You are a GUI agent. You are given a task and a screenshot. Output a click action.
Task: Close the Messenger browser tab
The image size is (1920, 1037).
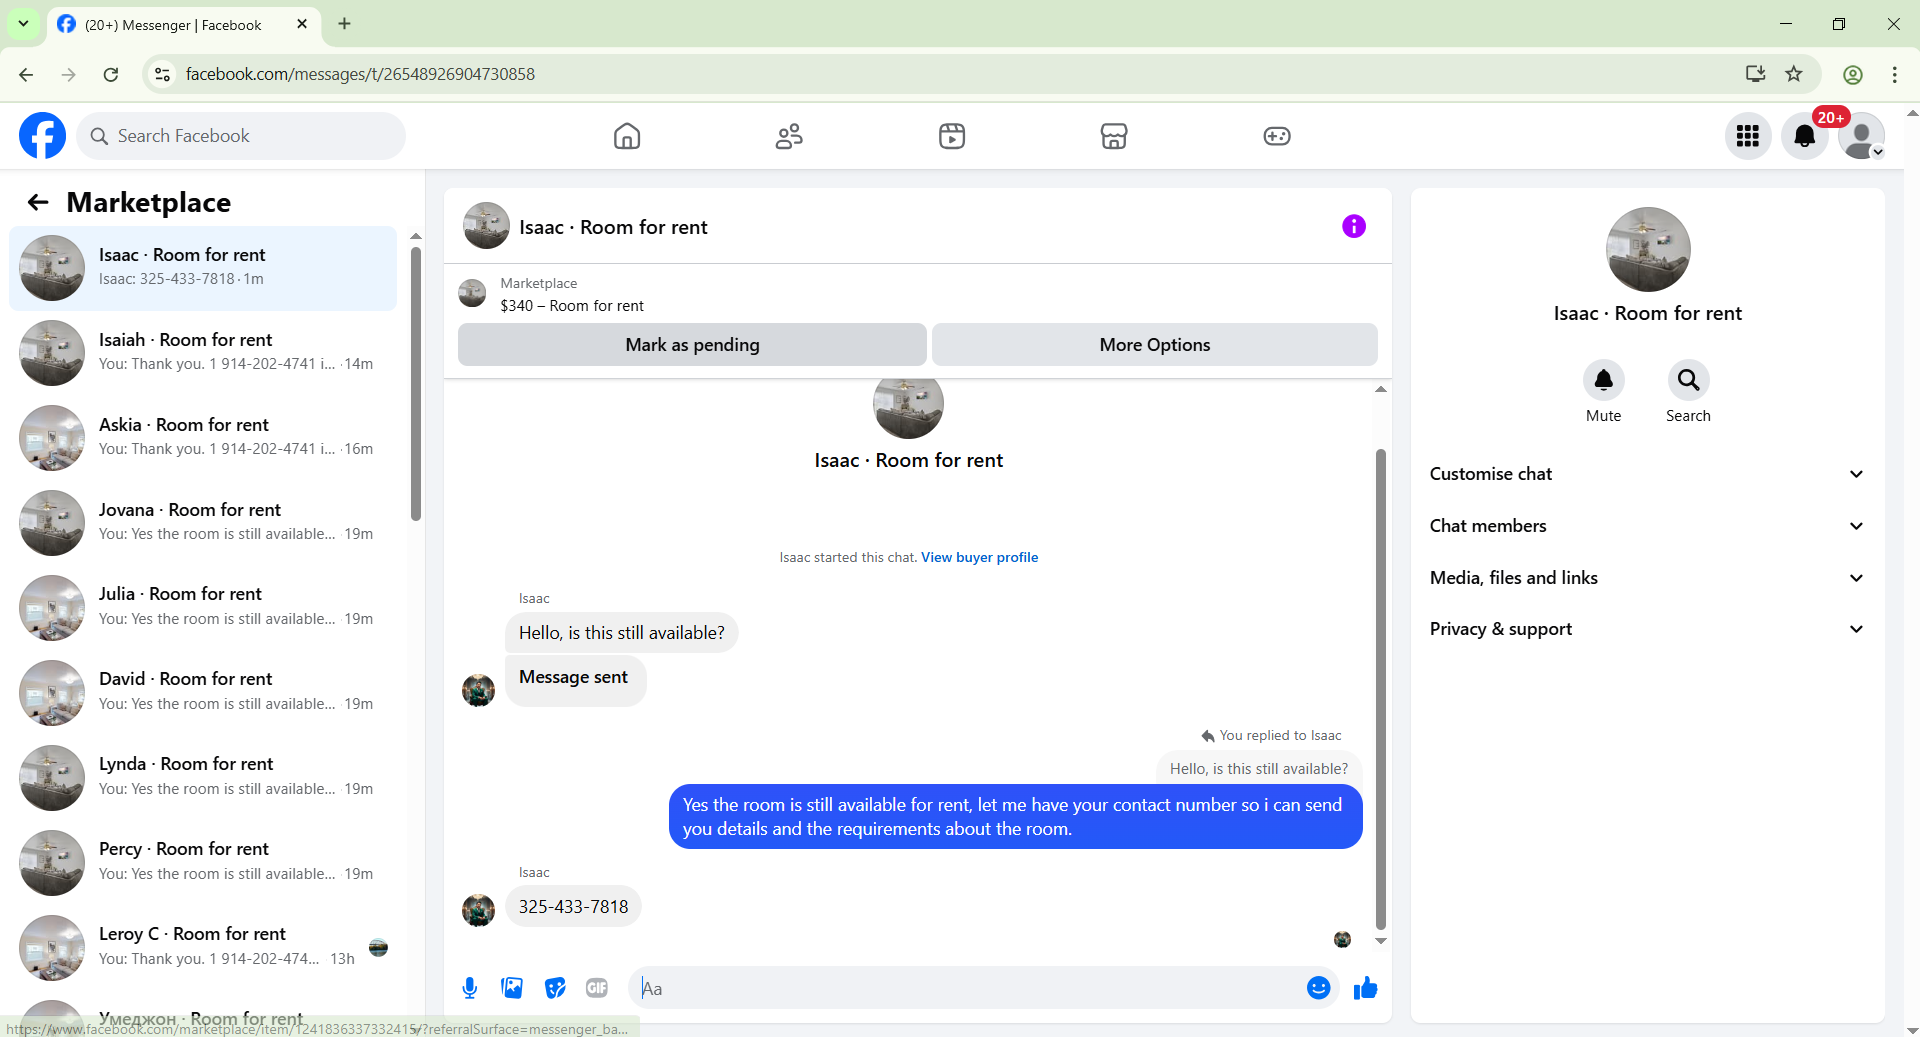[x=302, y=24]
